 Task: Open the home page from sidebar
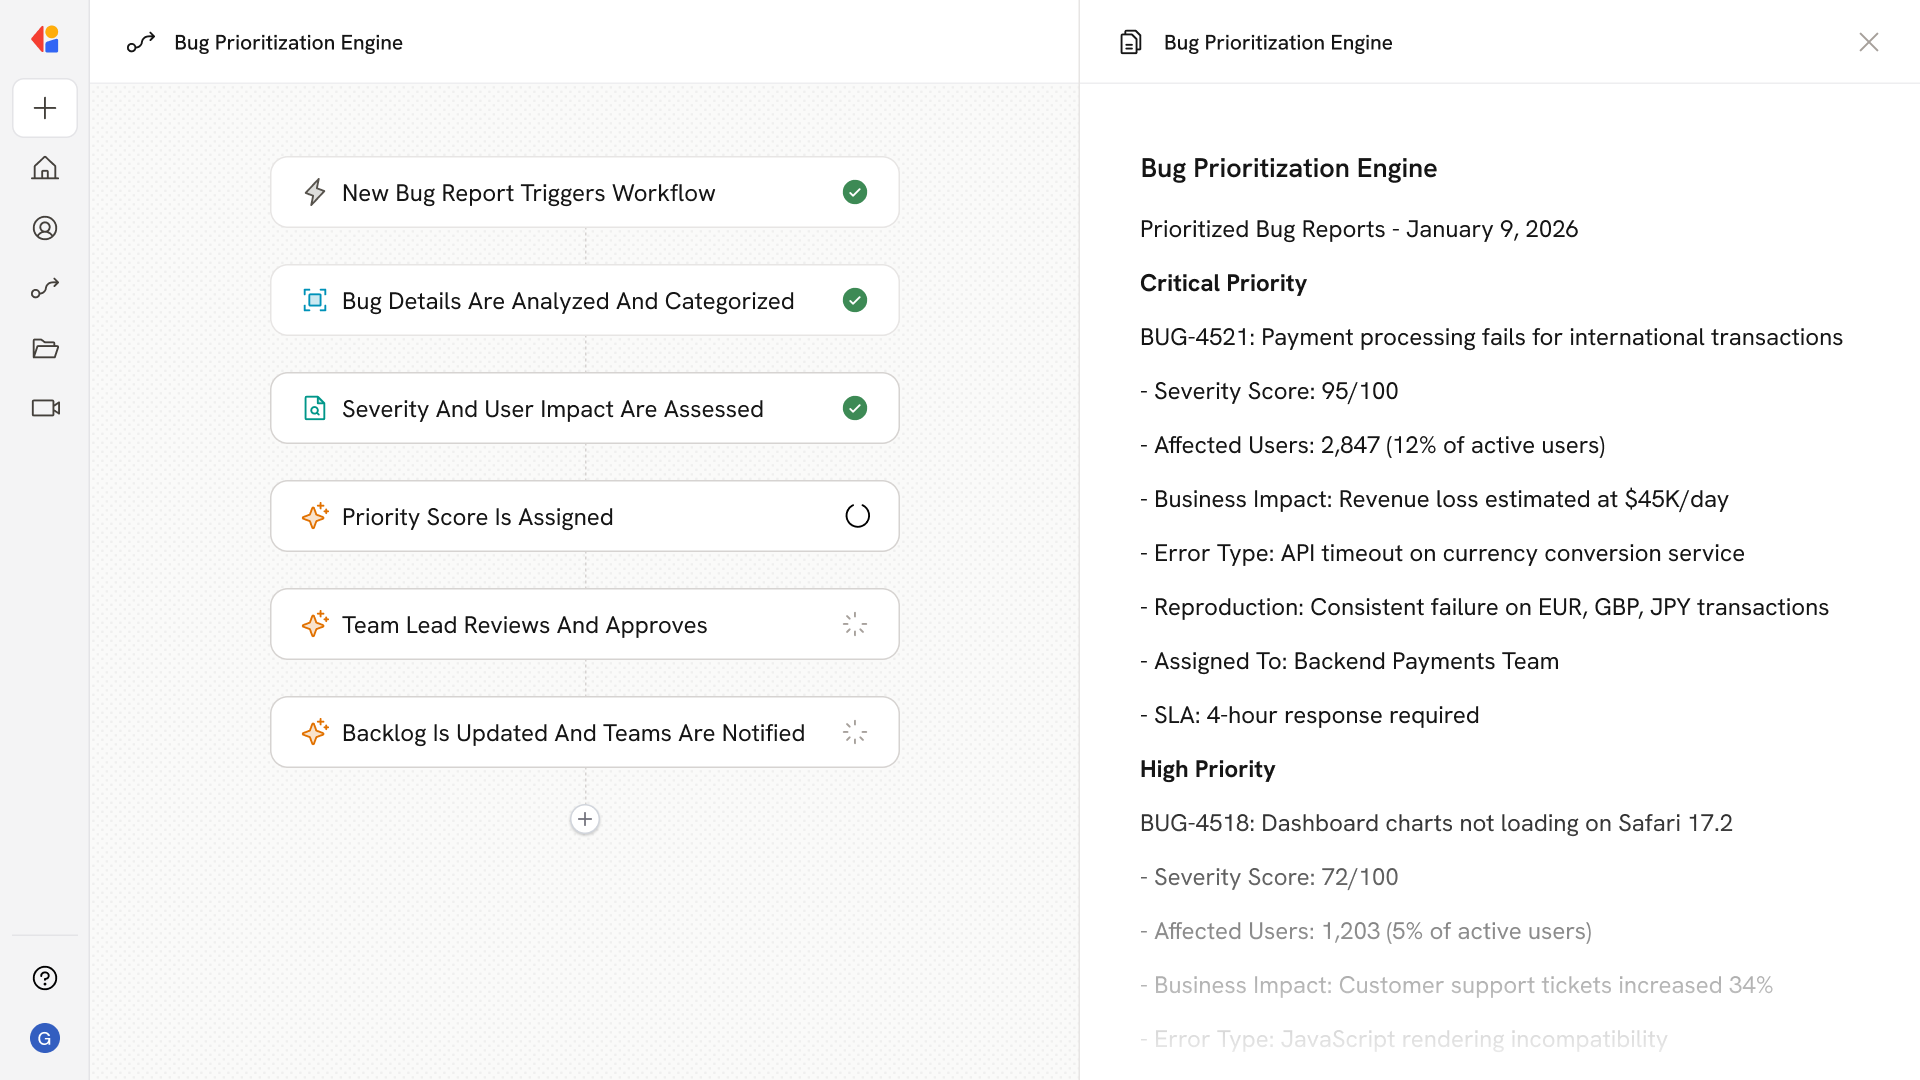point(45,168)
